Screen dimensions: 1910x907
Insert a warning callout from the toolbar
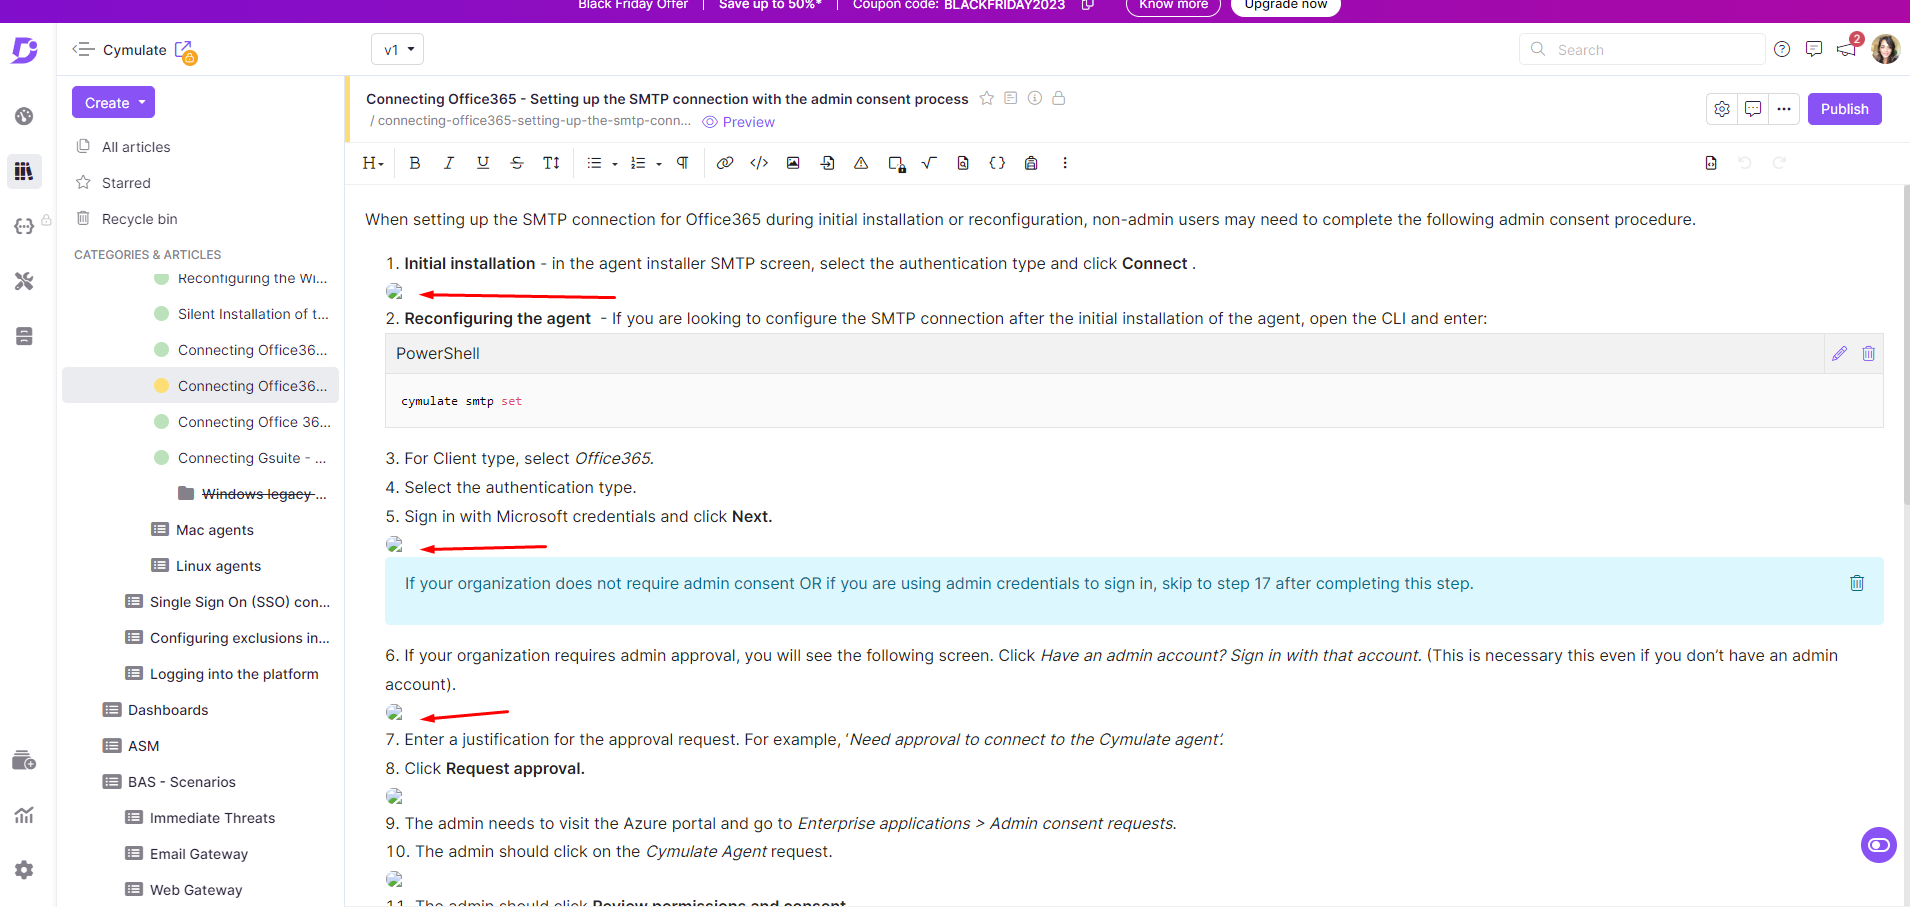(x=861, y=163)
